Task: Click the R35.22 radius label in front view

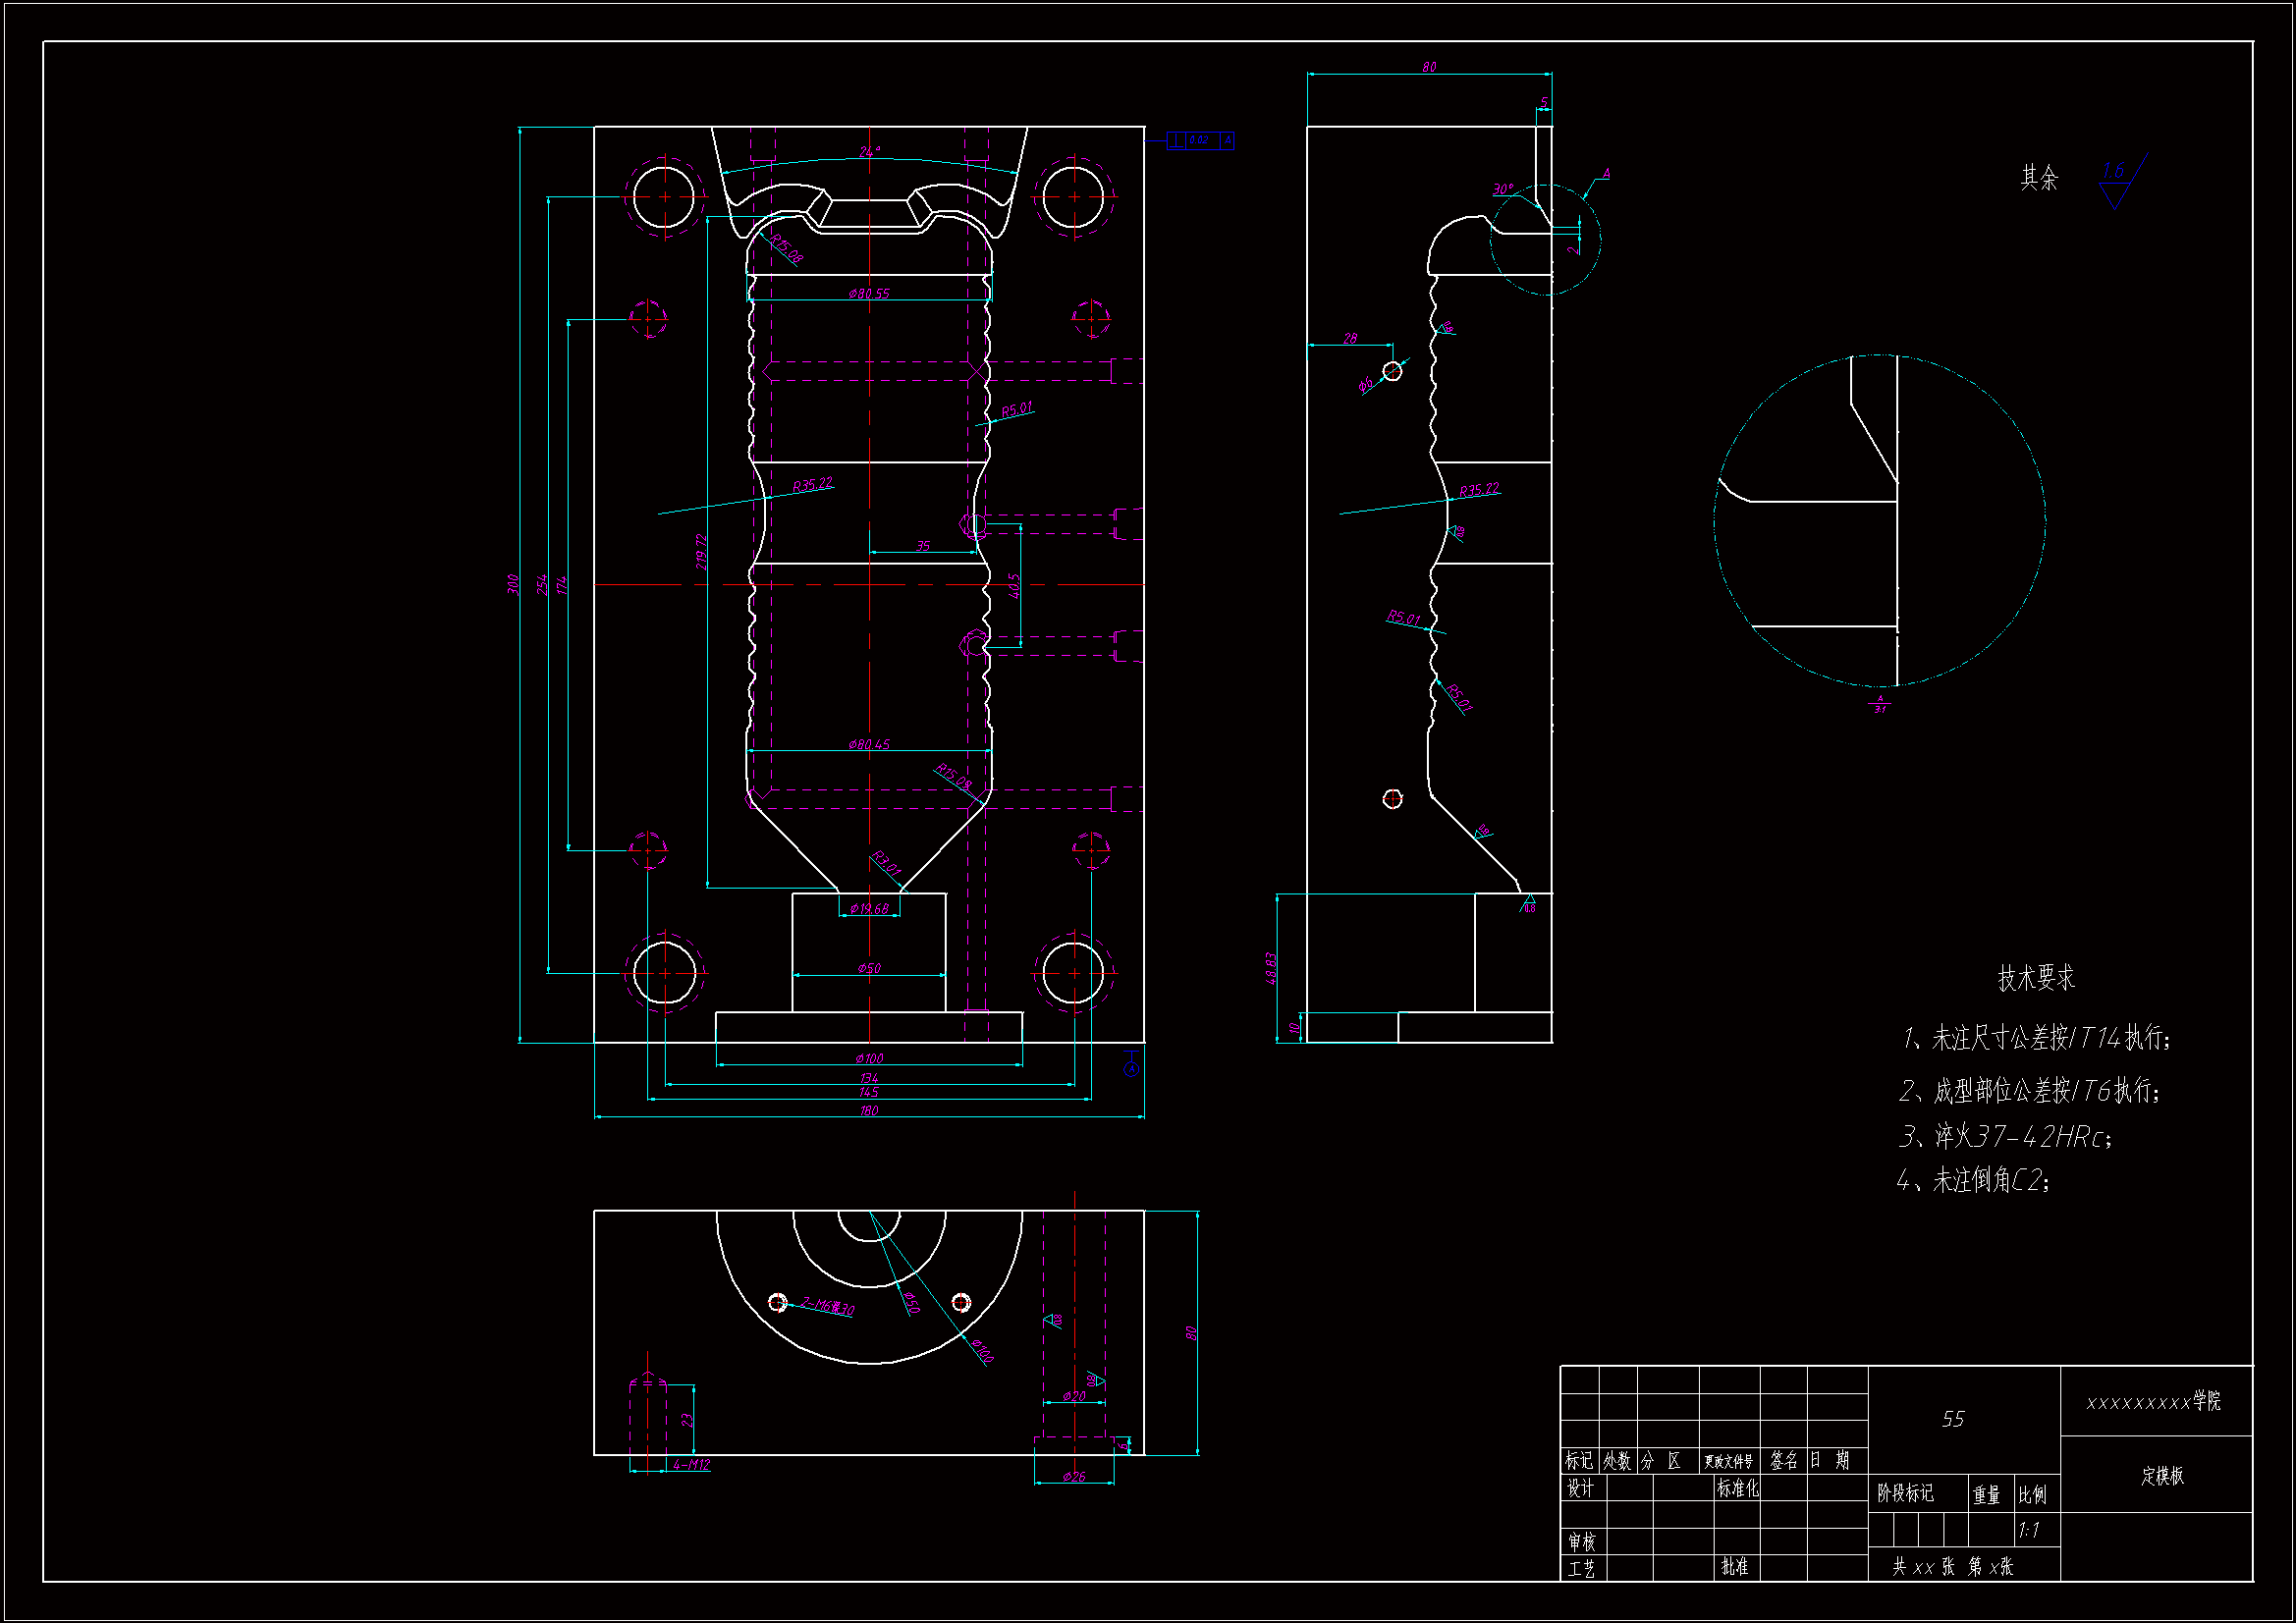Action: point(812,485)
